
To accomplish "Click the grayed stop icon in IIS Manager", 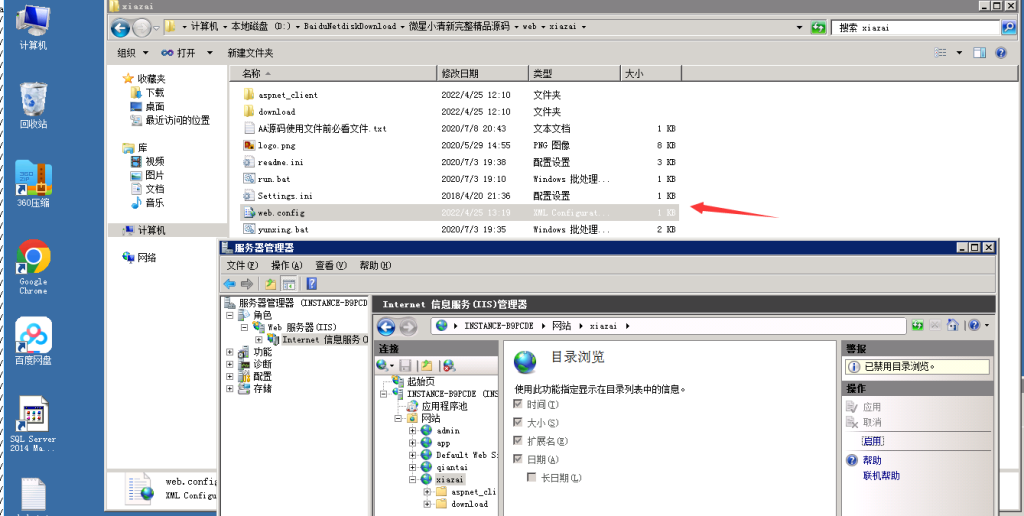I will pos(935,325).
